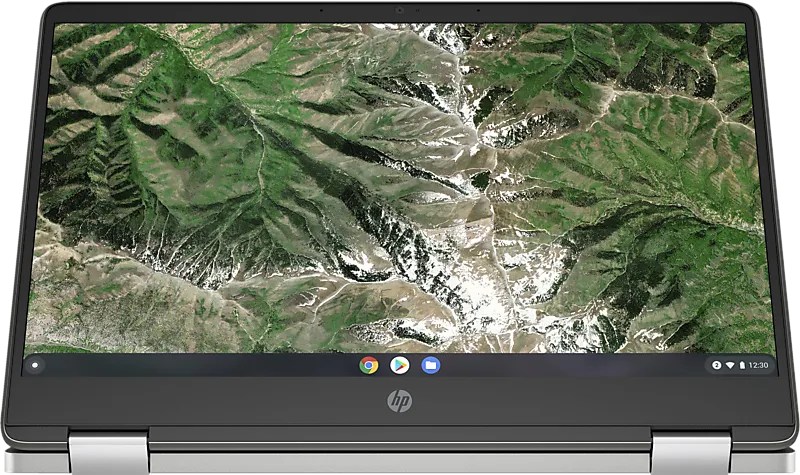
Task: Open the Files app on the shelf
Action: pyautogui.click(x=431, y=365)
